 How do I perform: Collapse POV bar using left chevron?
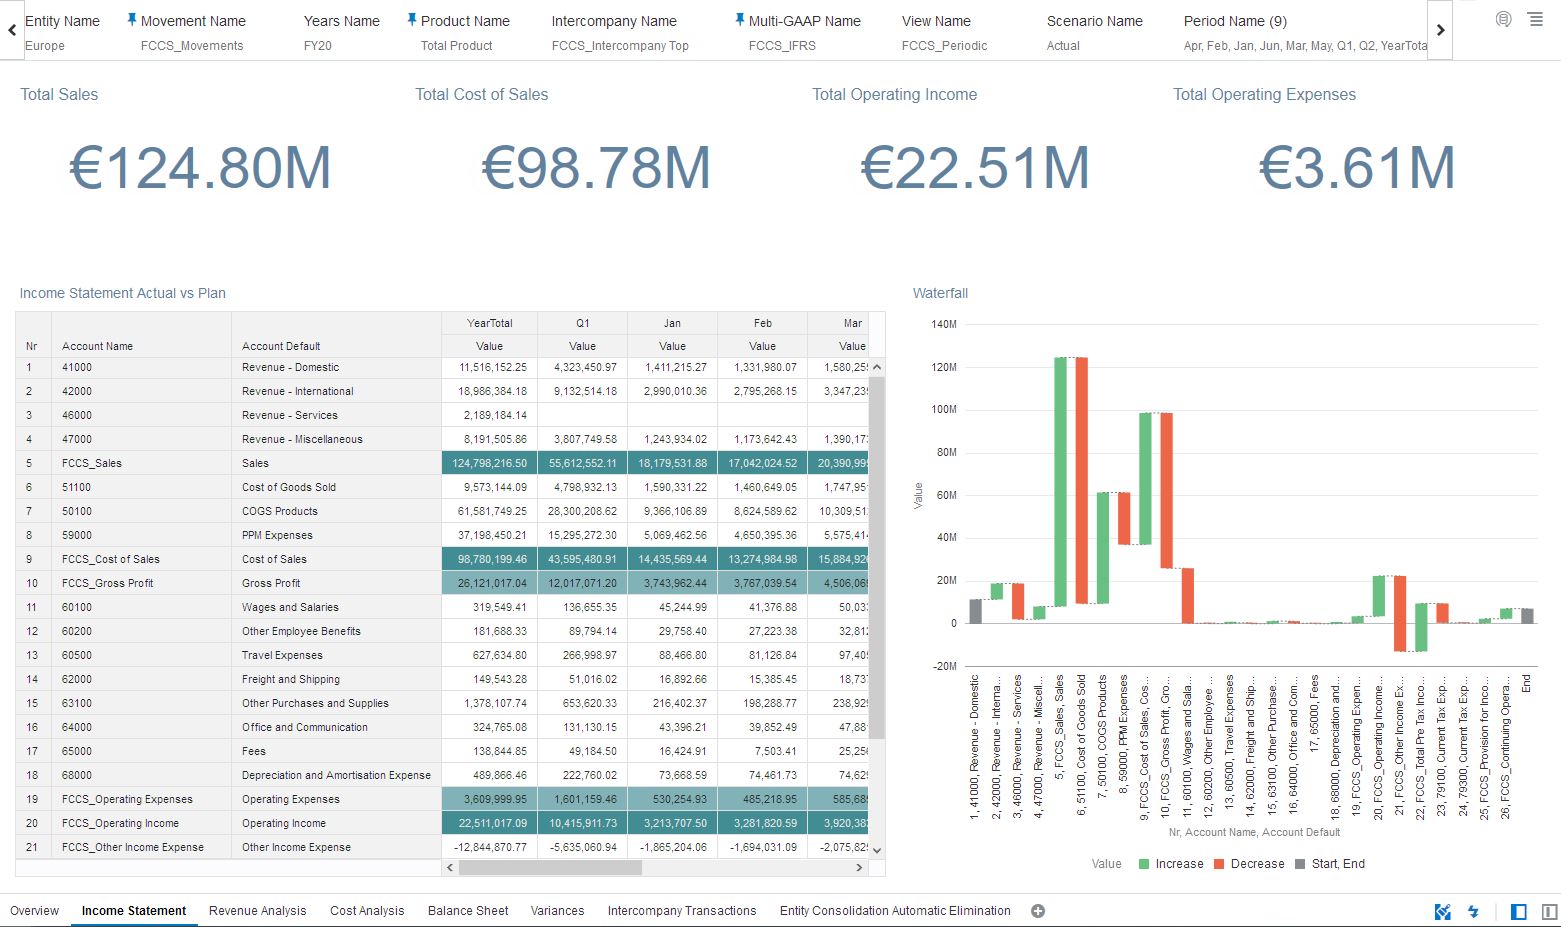(11, 30)
